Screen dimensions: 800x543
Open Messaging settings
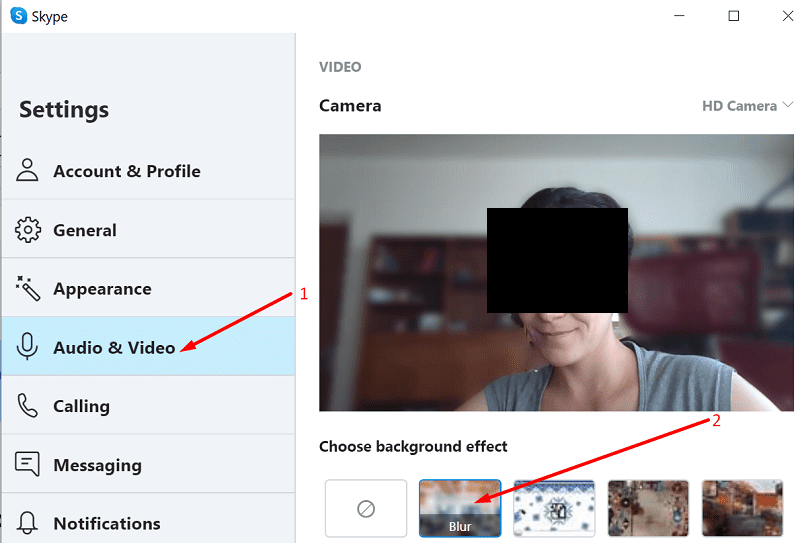148,464
